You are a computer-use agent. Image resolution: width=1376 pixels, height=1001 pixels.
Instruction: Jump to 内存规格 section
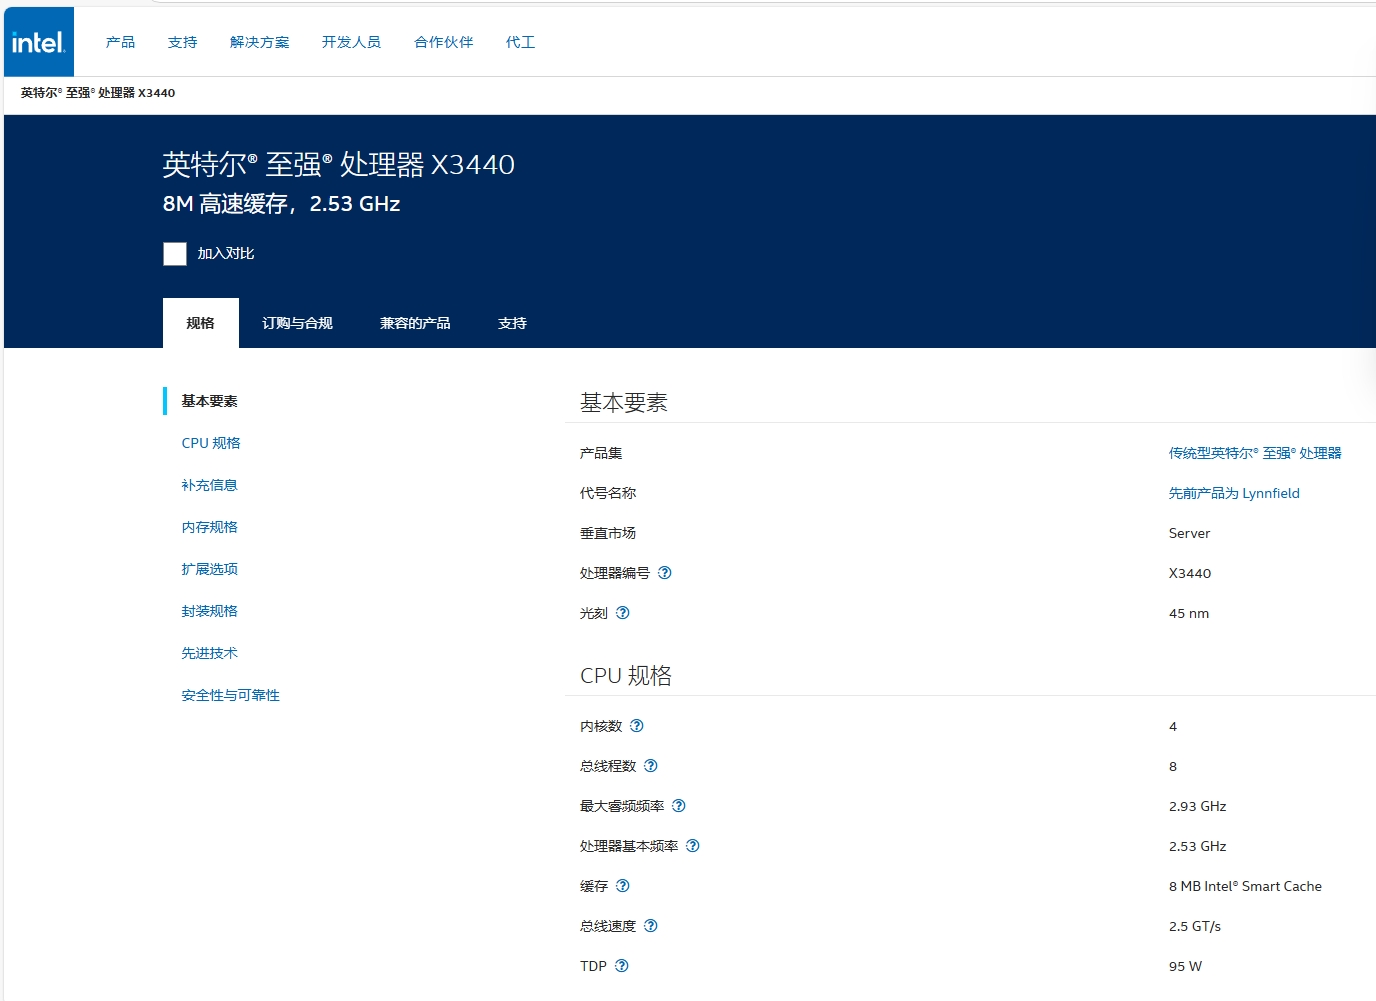(x=210, y=527)
